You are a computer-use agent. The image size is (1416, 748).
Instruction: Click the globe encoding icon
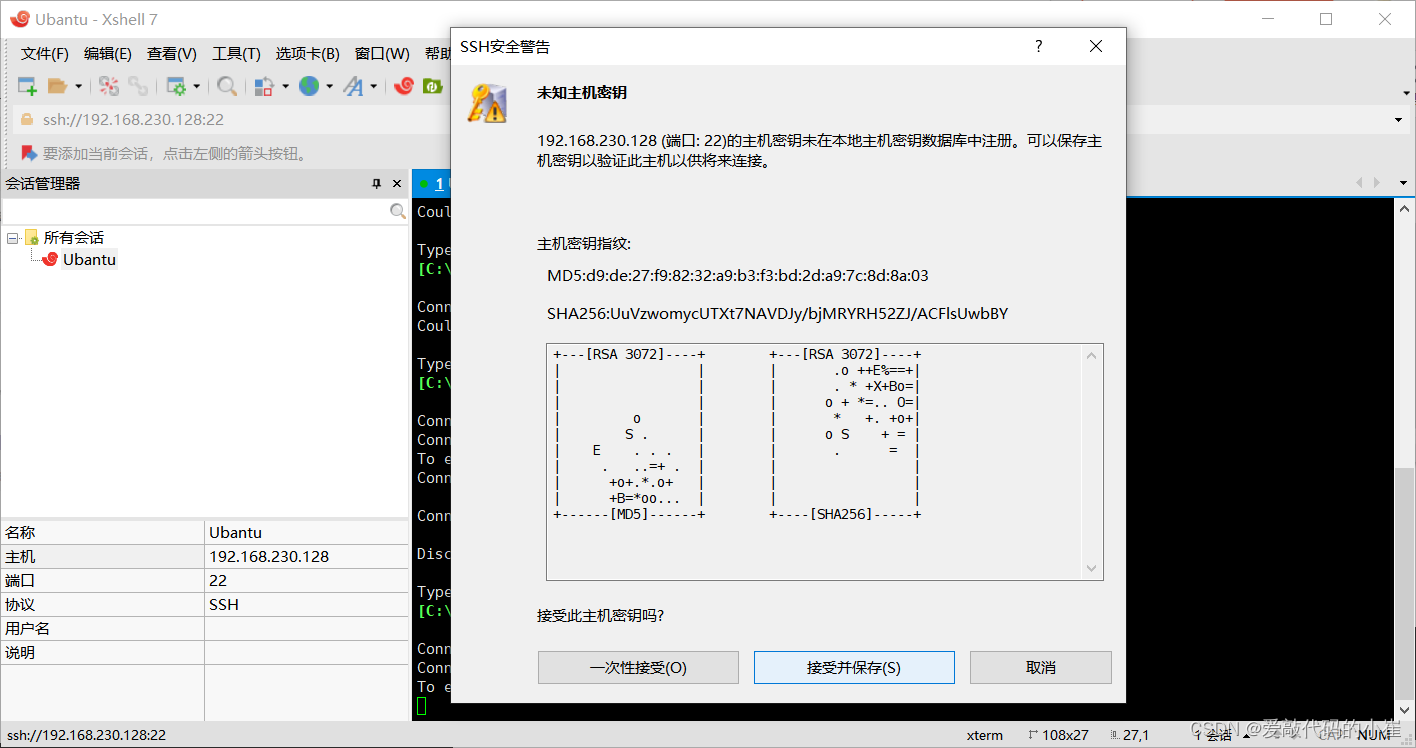pos(309,87)
